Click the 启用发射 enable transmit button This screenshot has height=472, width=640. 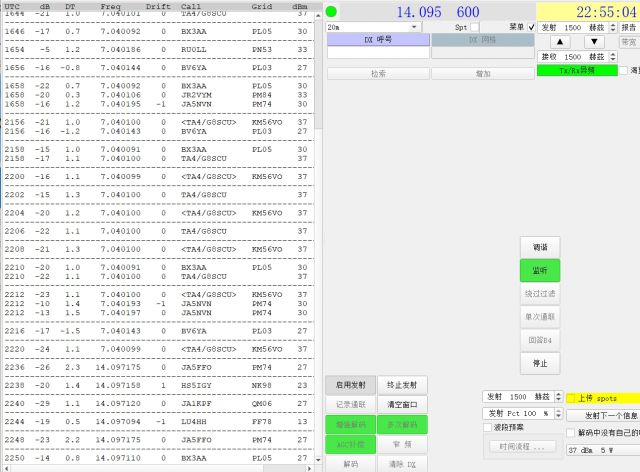click(350, 385)
